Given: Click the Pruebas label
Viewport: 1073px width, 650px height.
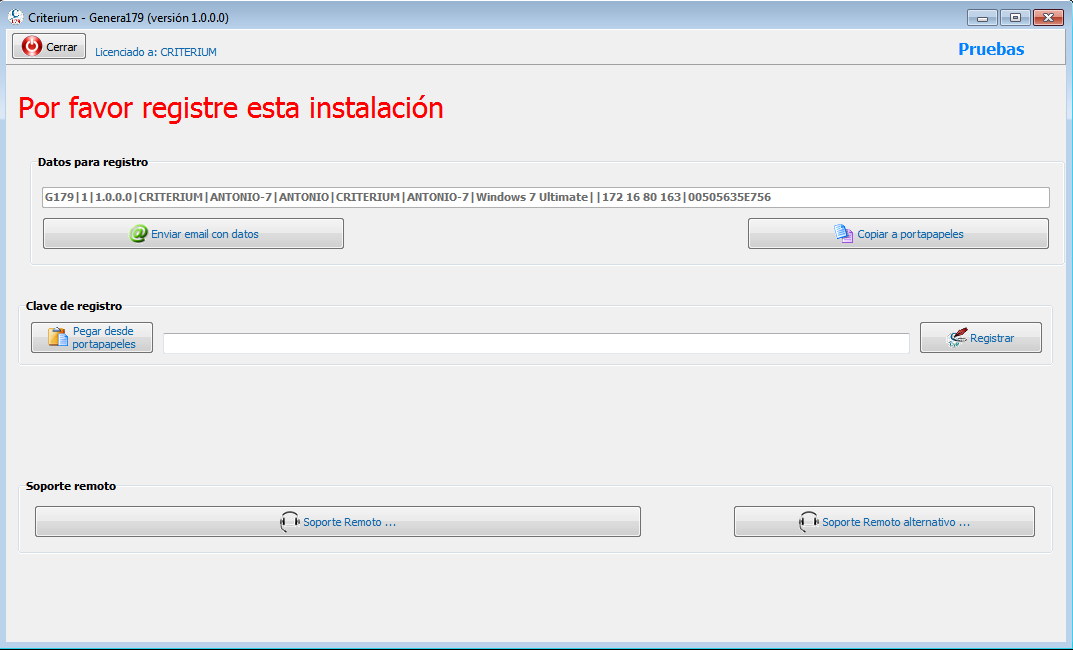Looking at the screenshot, I should (x=991, y=49).
